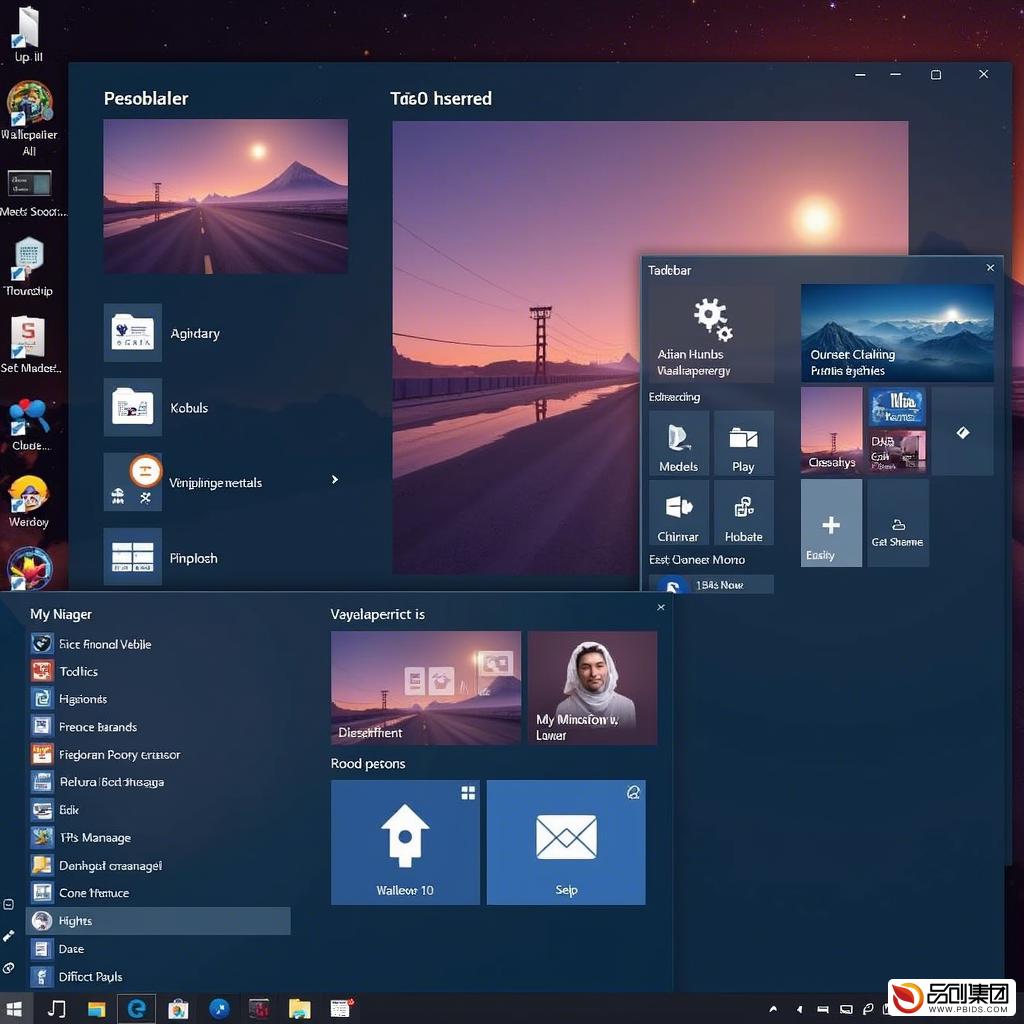Open the Tlouredhip desktop icon
1024x1024 pixels.
click(x=29, y=266)
